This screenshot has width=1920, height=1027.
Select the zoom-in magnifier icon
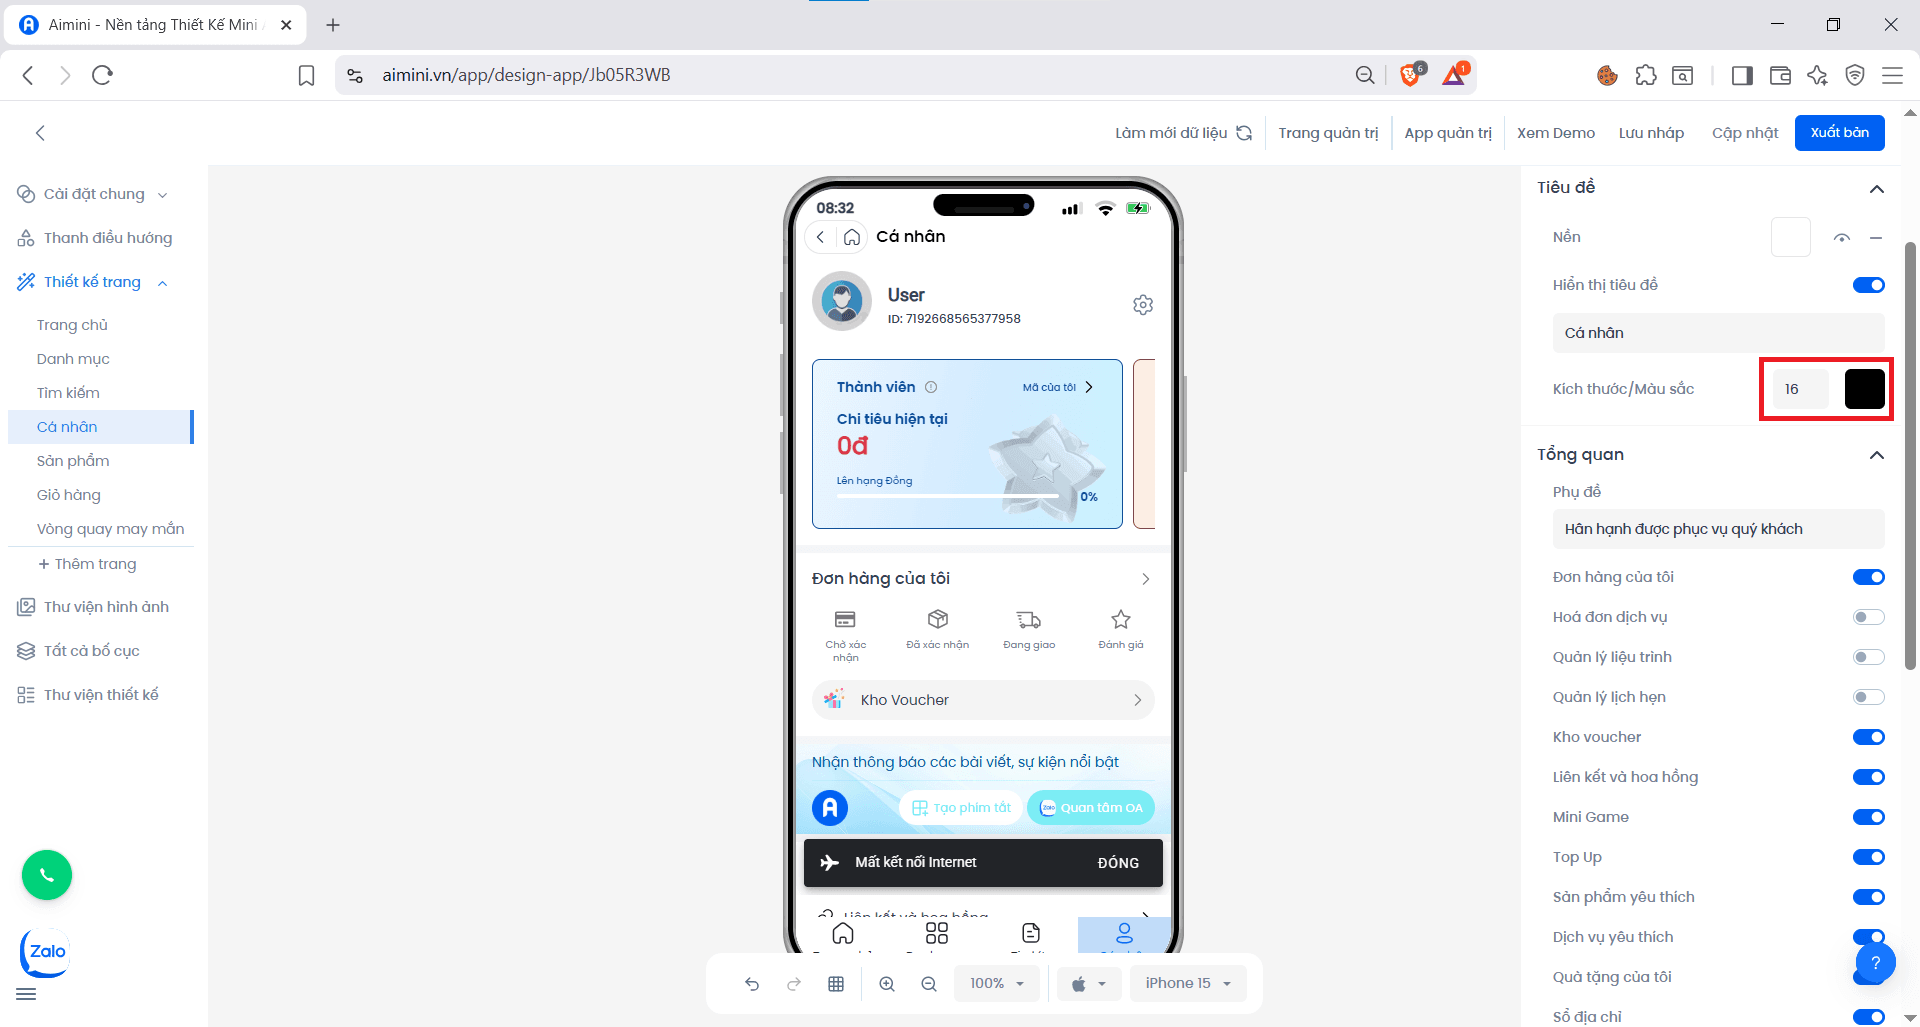pos(887,983)
